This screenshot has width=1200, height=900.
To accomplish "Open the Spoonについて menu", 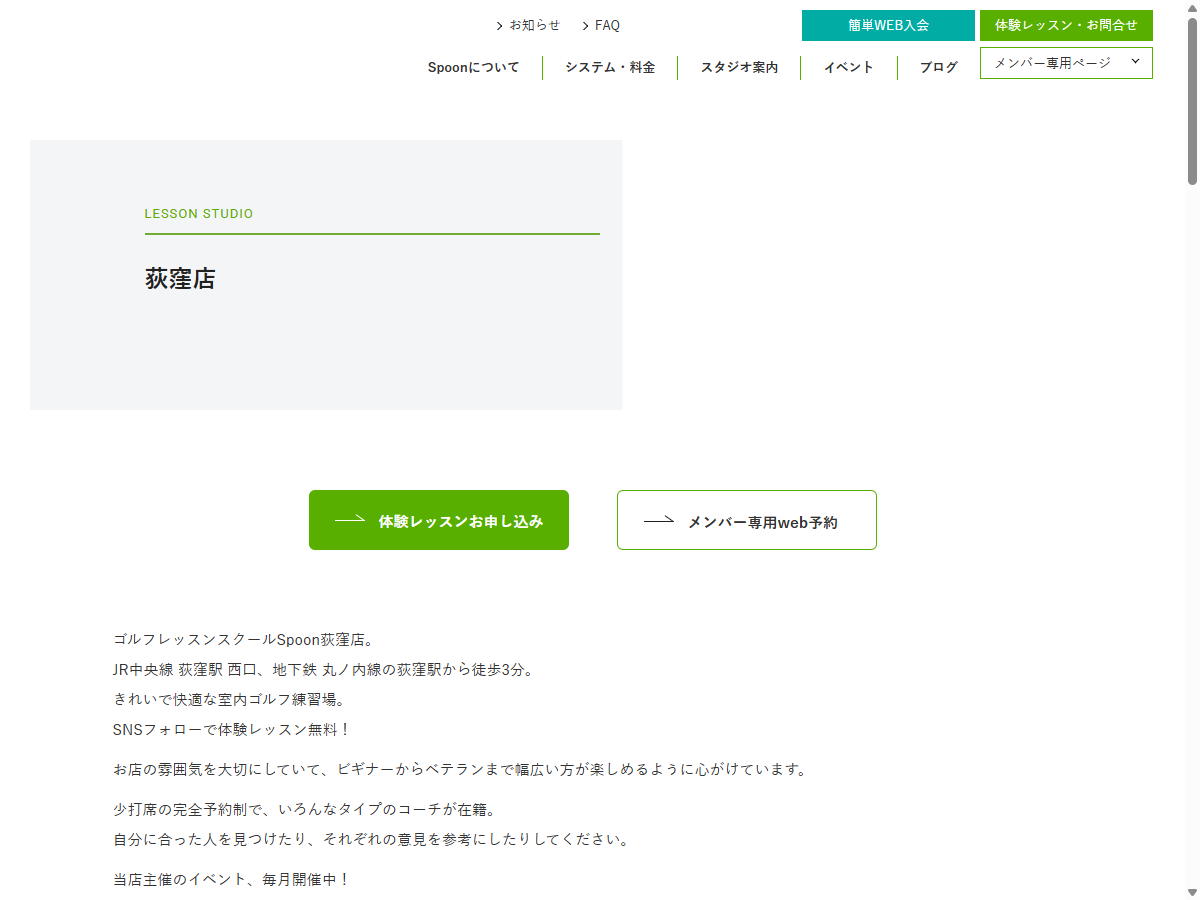I will 473,68.
